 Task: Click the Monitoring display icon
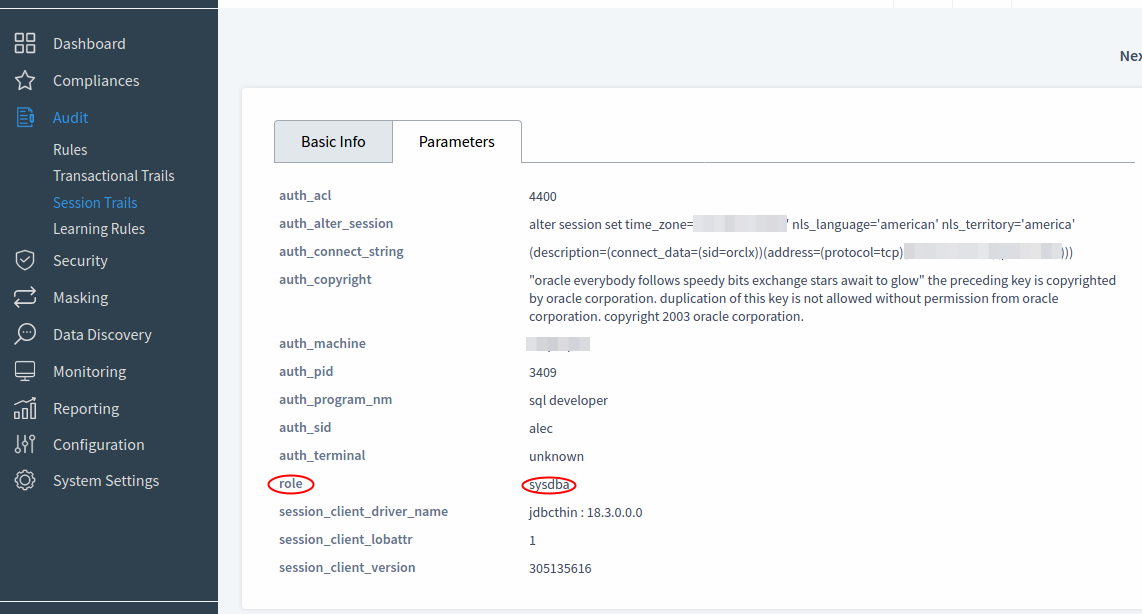pyautogui.click(x=27, y=371)
